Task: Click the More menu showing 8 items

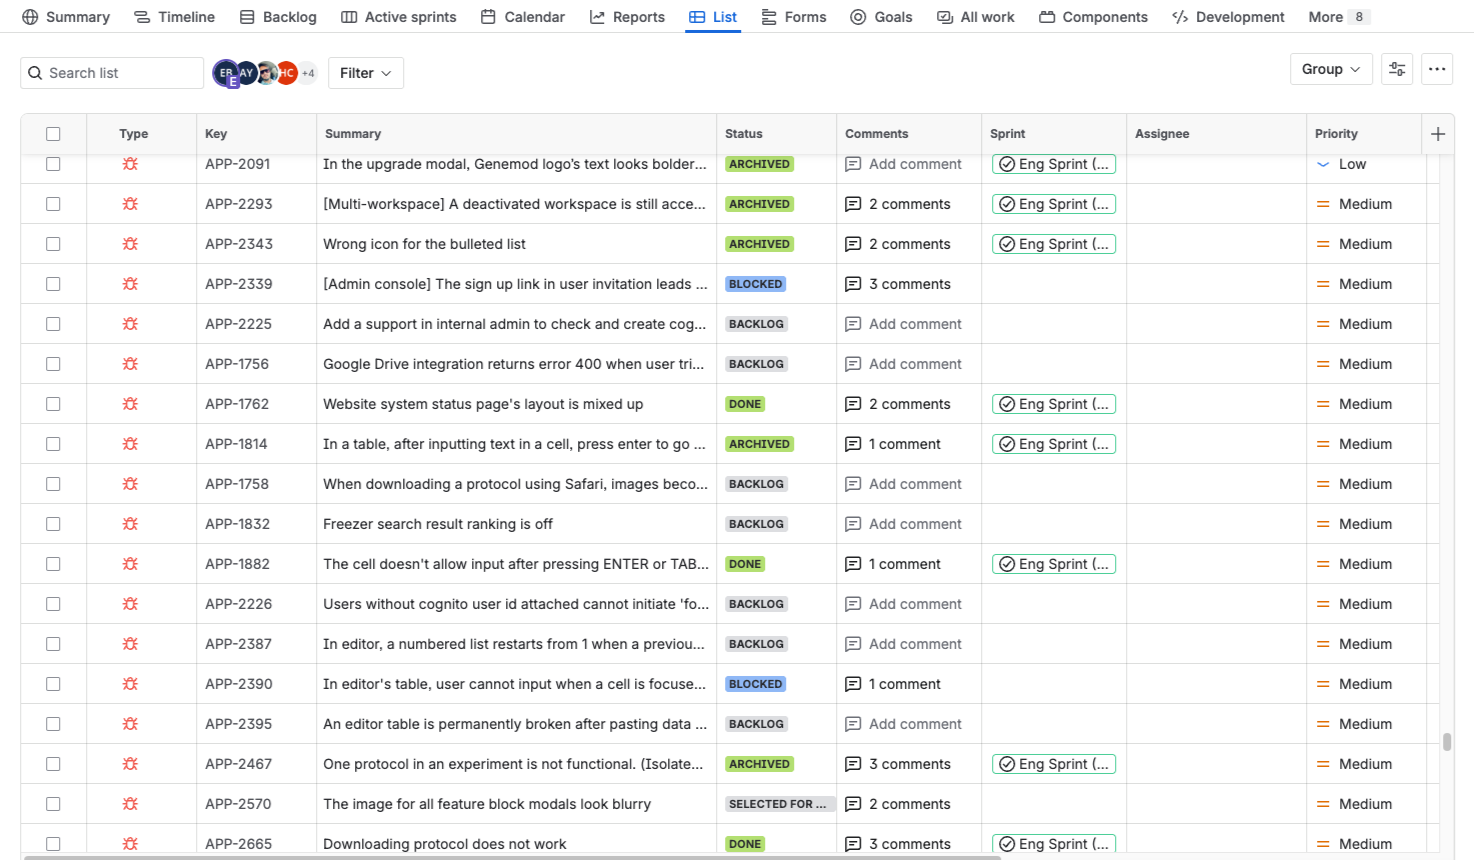Action: tap(1338, 16)
